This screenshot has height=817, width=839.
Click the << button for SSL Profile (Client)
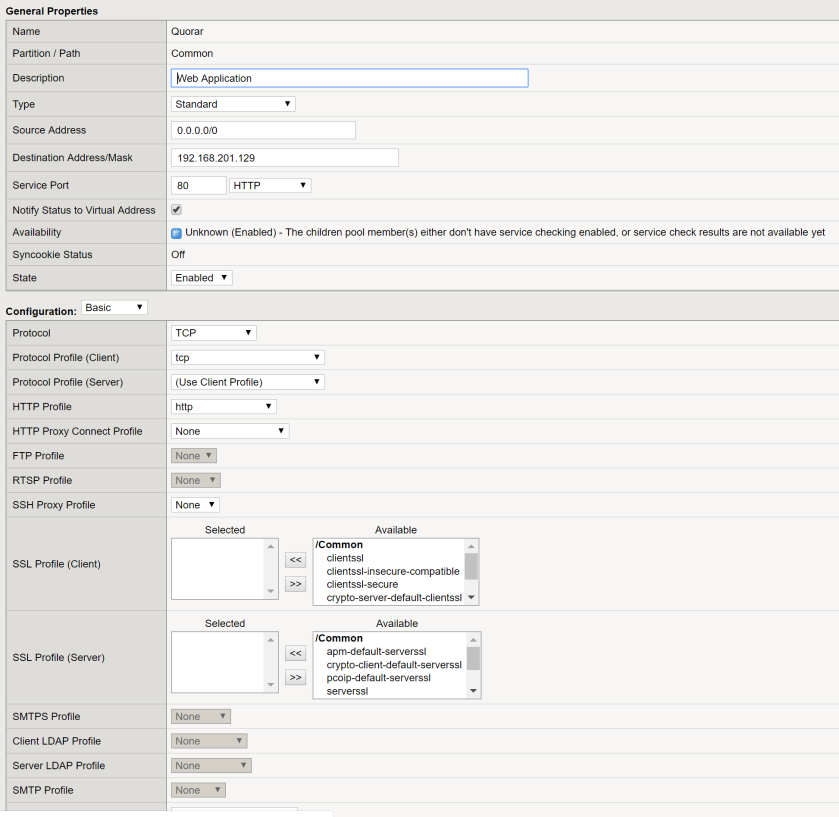tap(295, 560)
